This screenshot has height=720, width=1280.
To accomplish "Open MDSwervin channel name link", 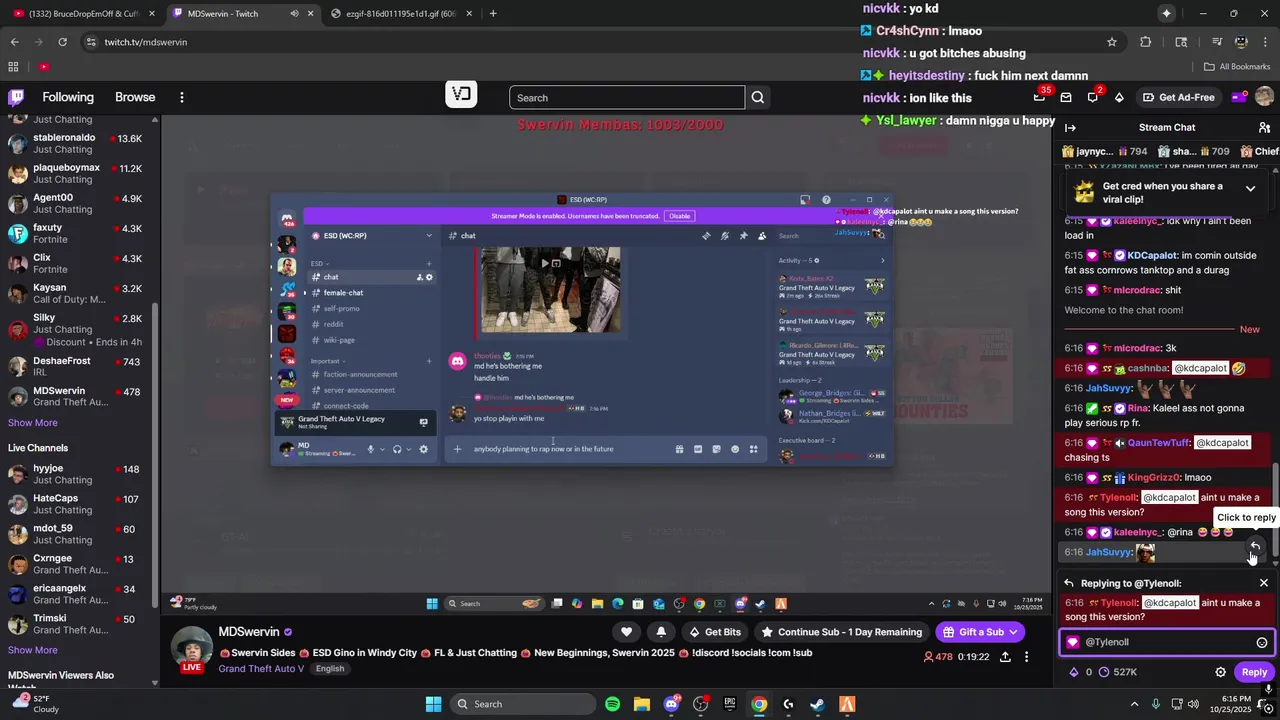I will [x=249, y=632].
